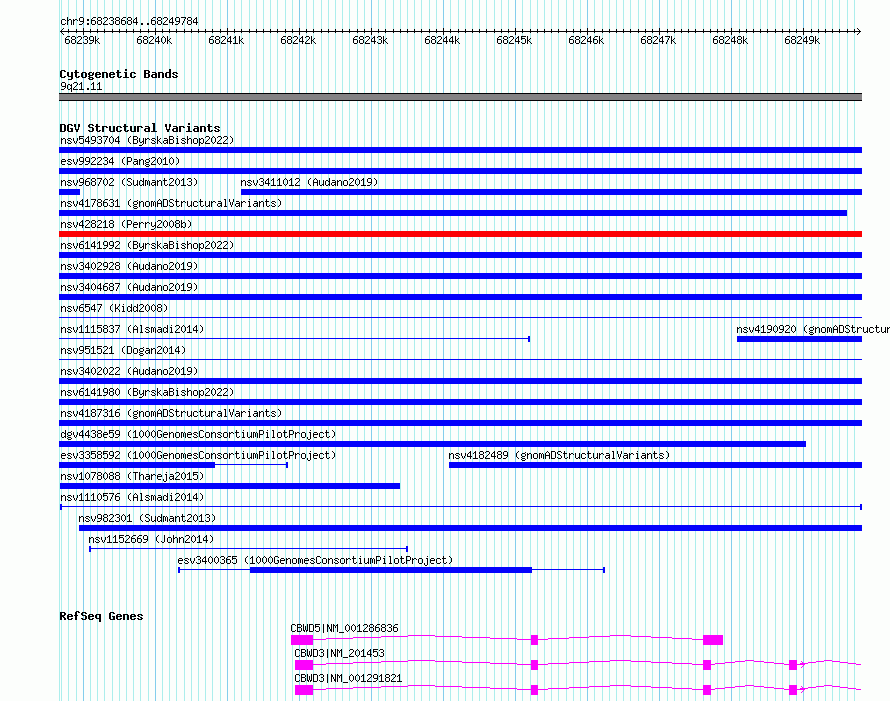The width and height of the screenshot is (890, 701).
Task: Select esv3358592 (1000GenomesConsortiumPilotProject) label
Action: (x=198, y=455)
